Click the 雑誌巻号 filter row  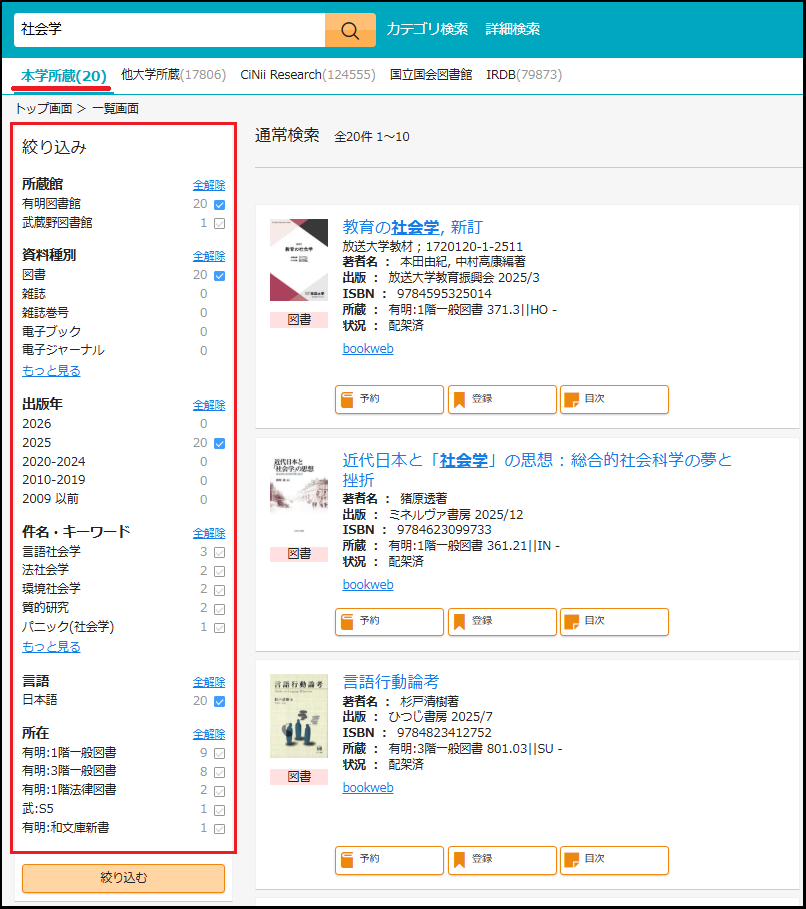coord(124,313)
